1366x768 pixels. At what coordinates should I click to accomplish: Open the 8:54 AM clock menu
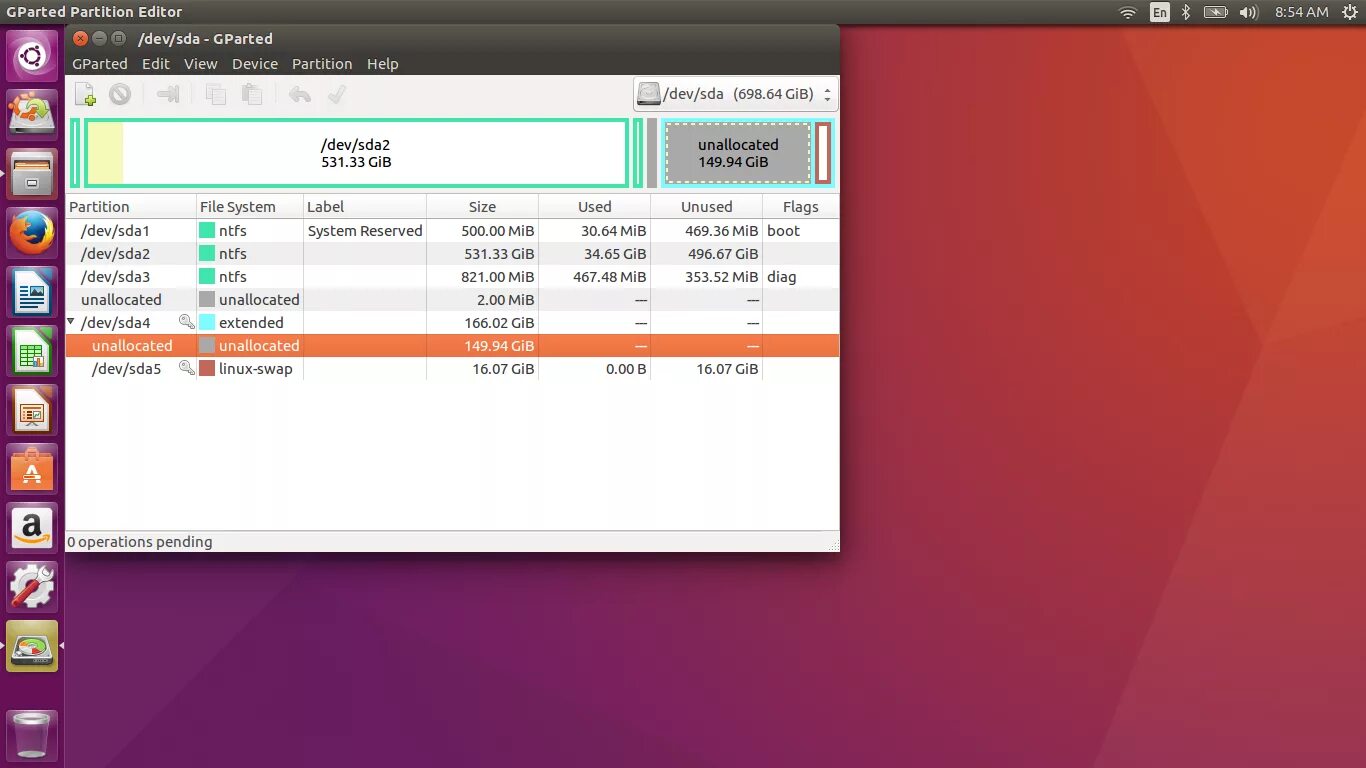[x=1301, y=12]
